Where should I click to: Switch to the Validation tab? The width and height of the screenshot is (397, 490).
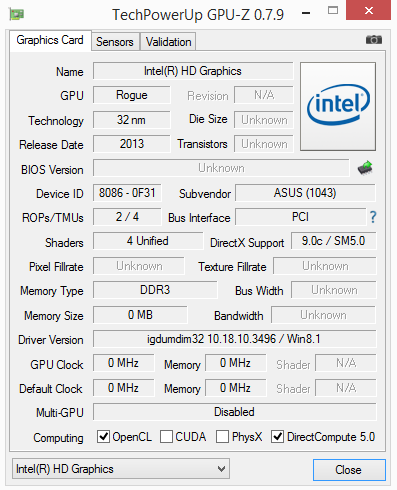point(168,42)
